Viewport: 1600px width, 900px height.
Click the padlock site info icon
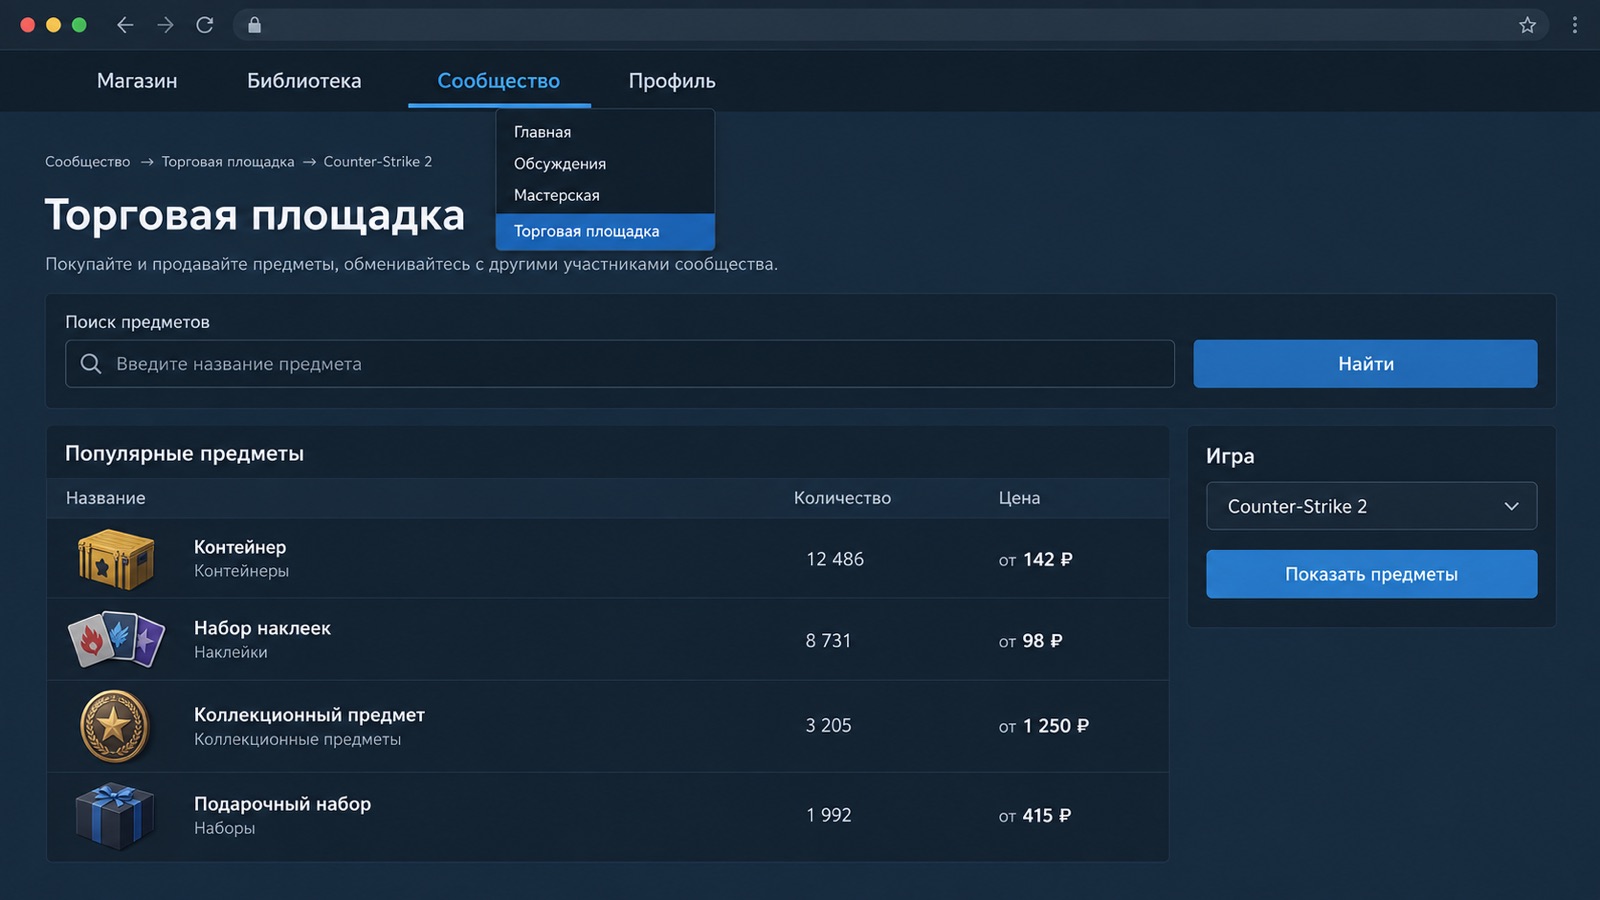point(254,25)
